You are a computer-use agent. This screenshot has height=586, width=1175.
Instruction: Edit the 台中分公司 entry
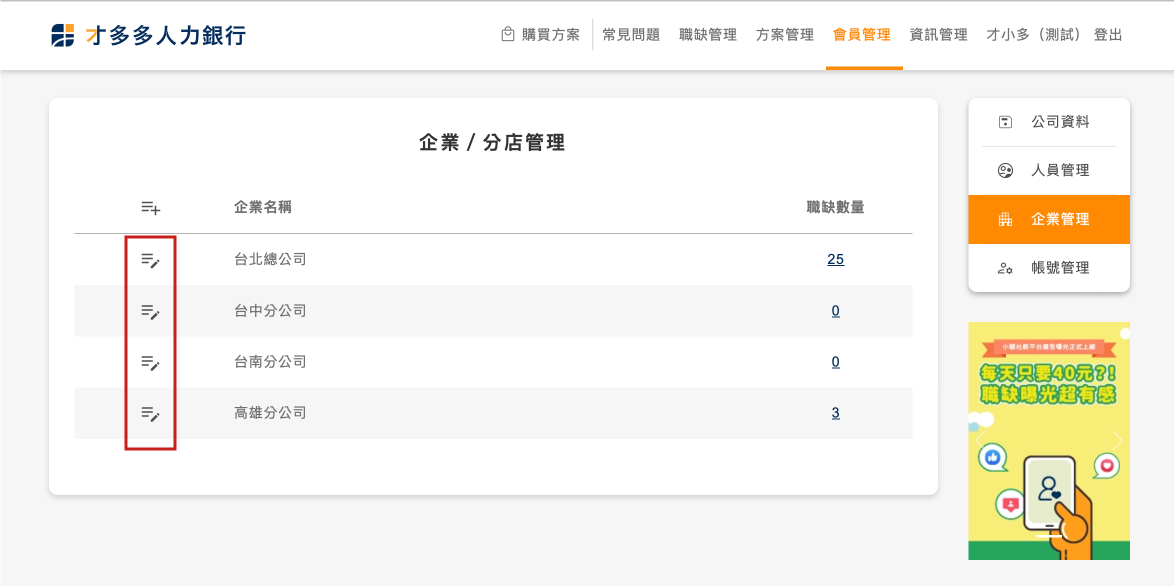click(150, 311)
